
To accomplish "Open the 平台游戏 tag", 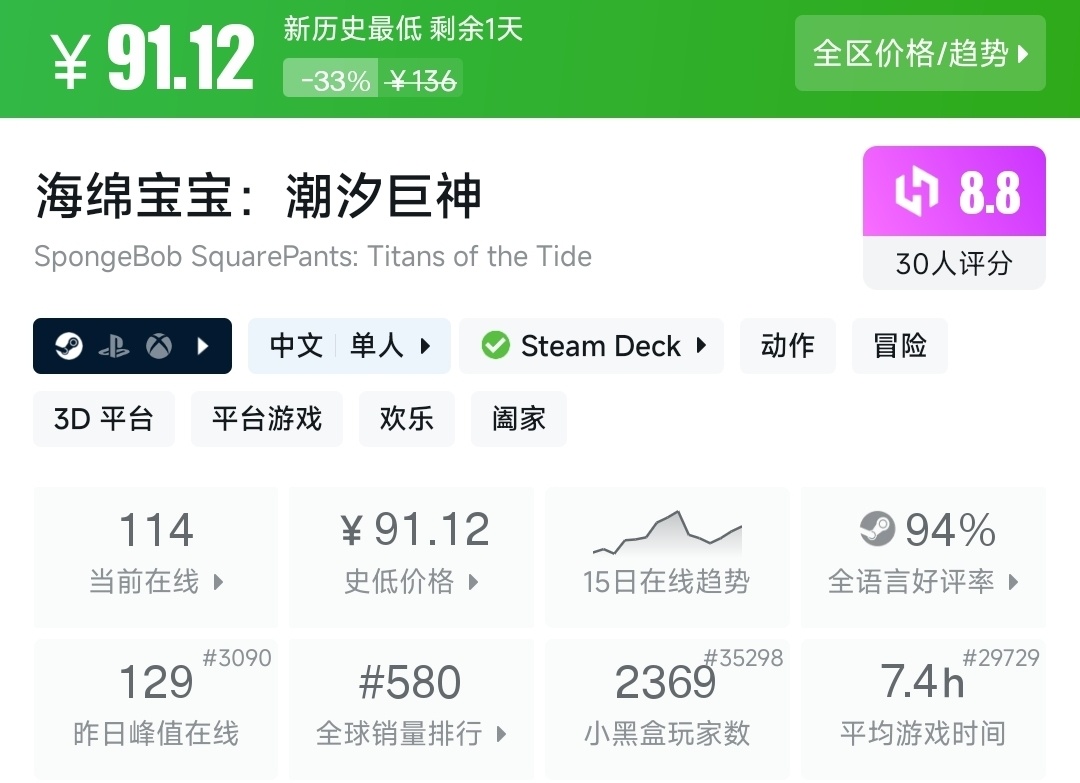I will pos(267,418).
